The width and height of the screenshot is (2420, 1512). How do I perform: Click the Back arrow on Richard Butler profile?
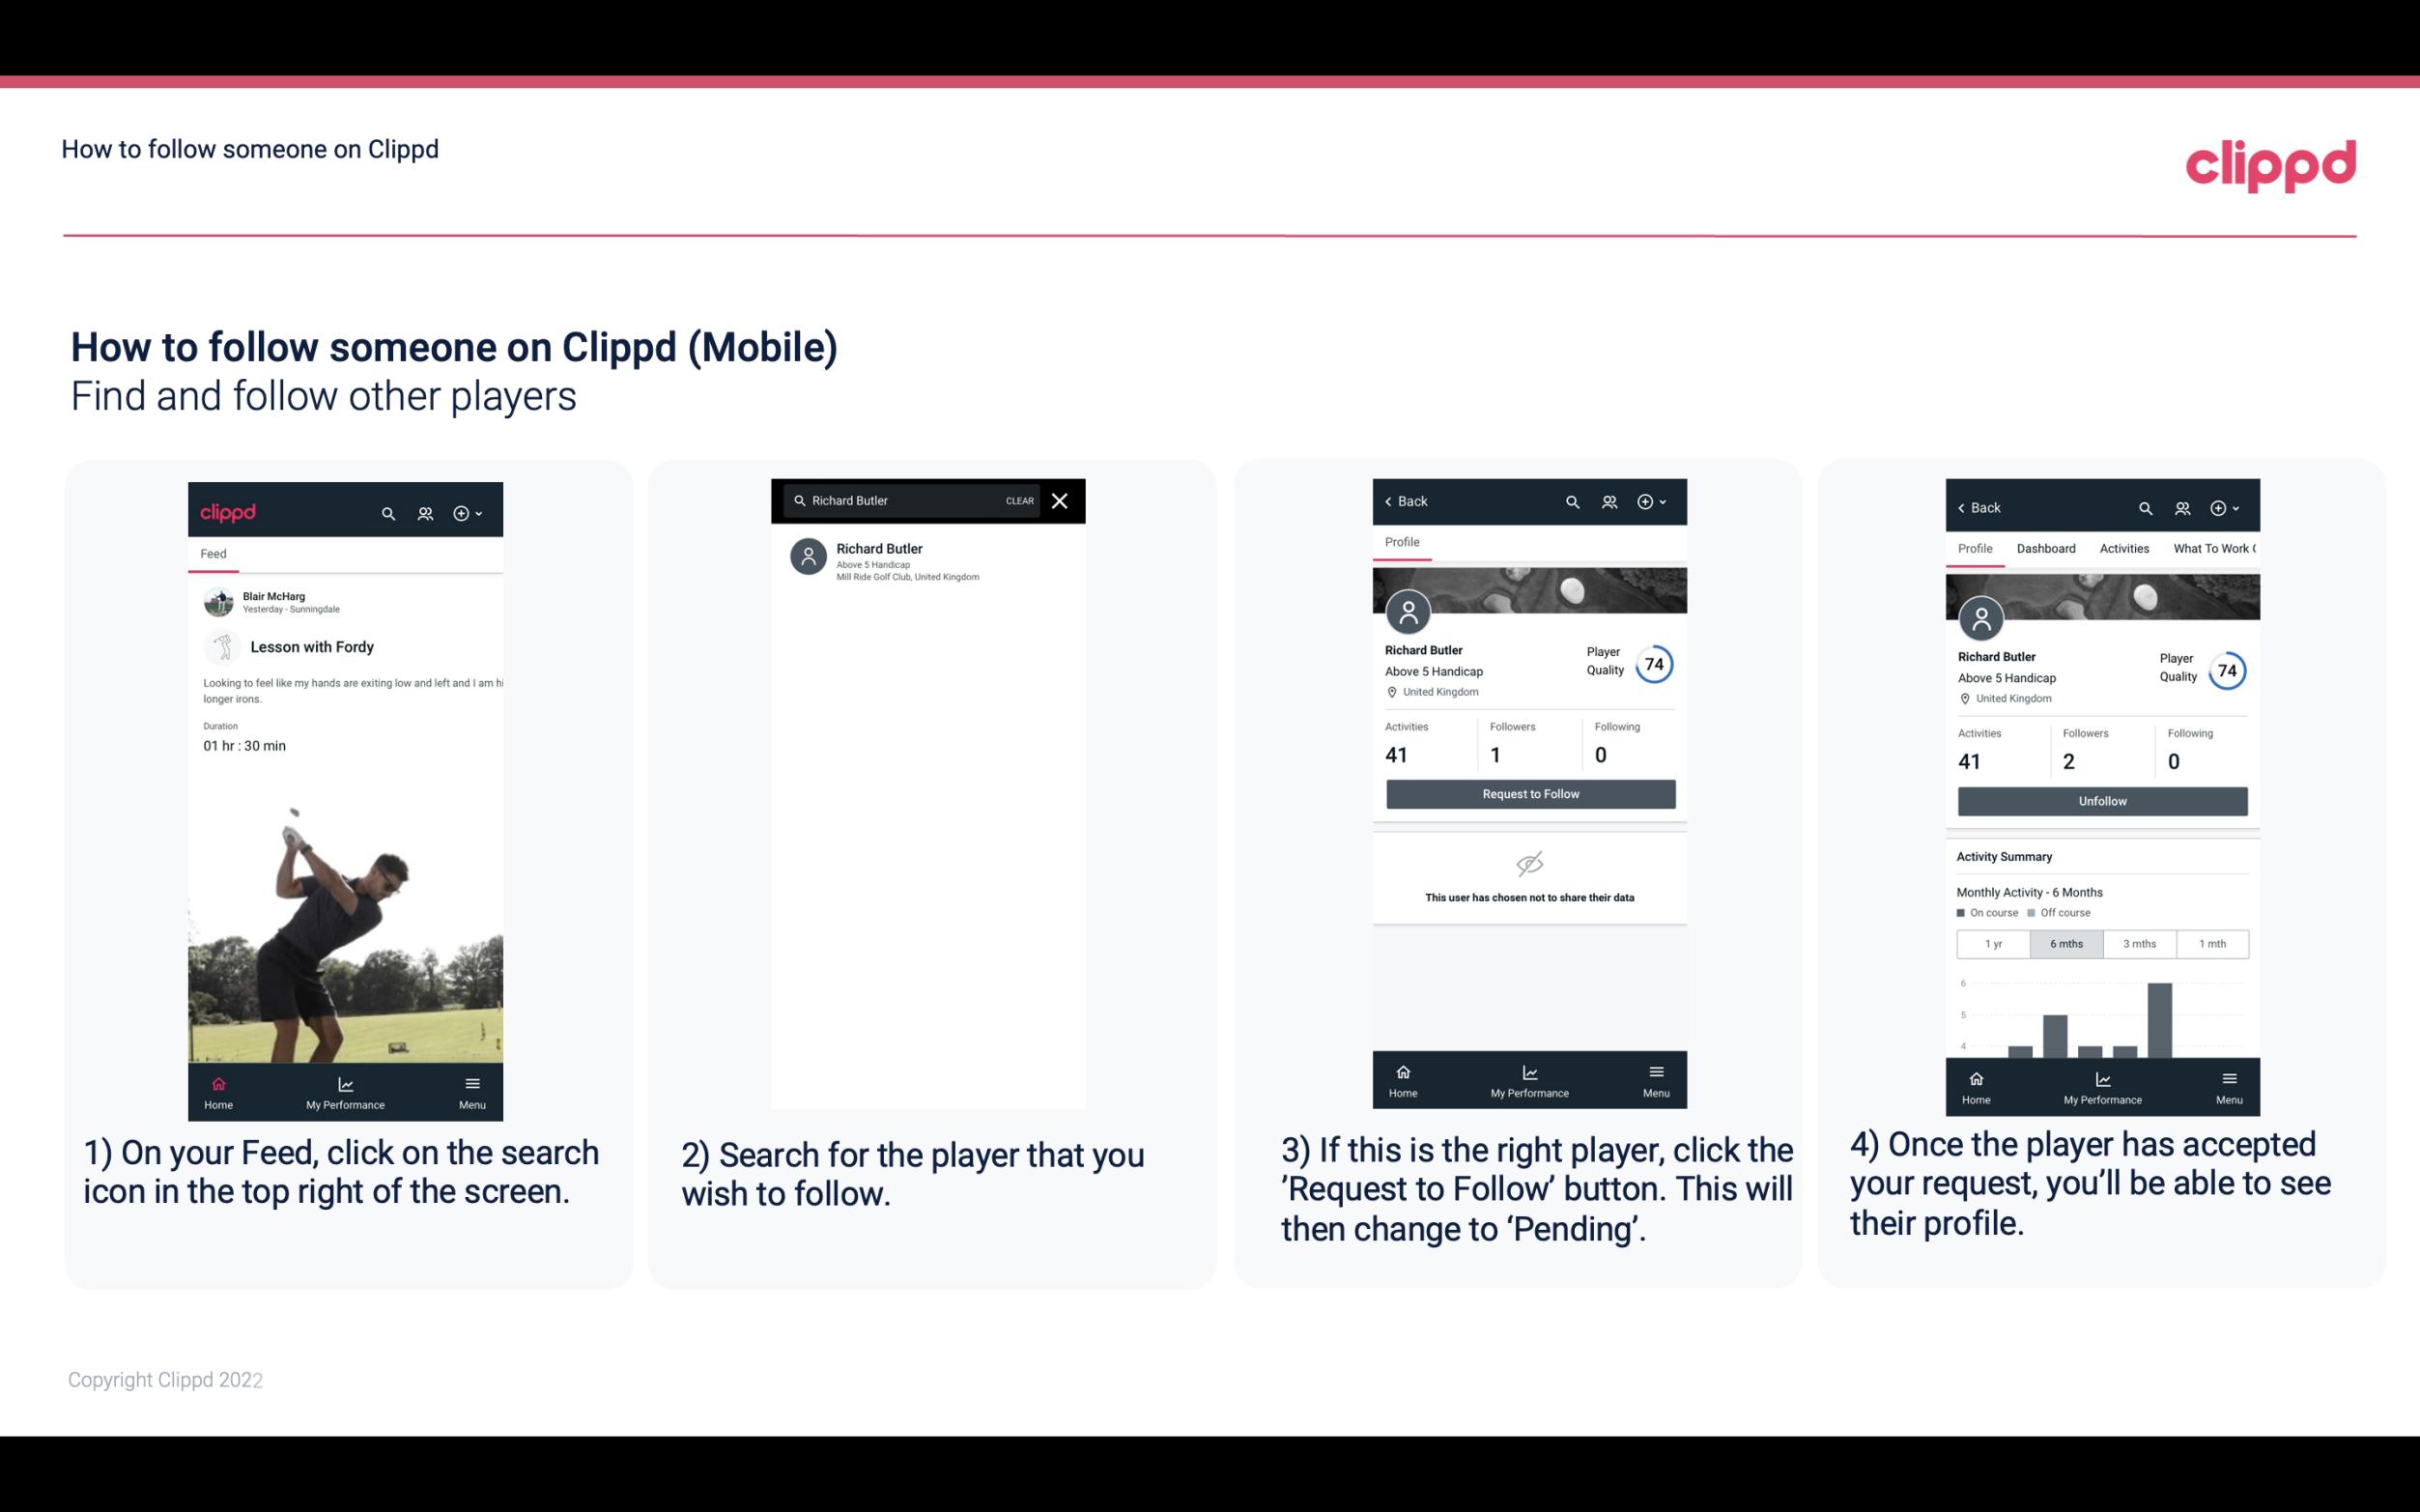coord(1393,501)
